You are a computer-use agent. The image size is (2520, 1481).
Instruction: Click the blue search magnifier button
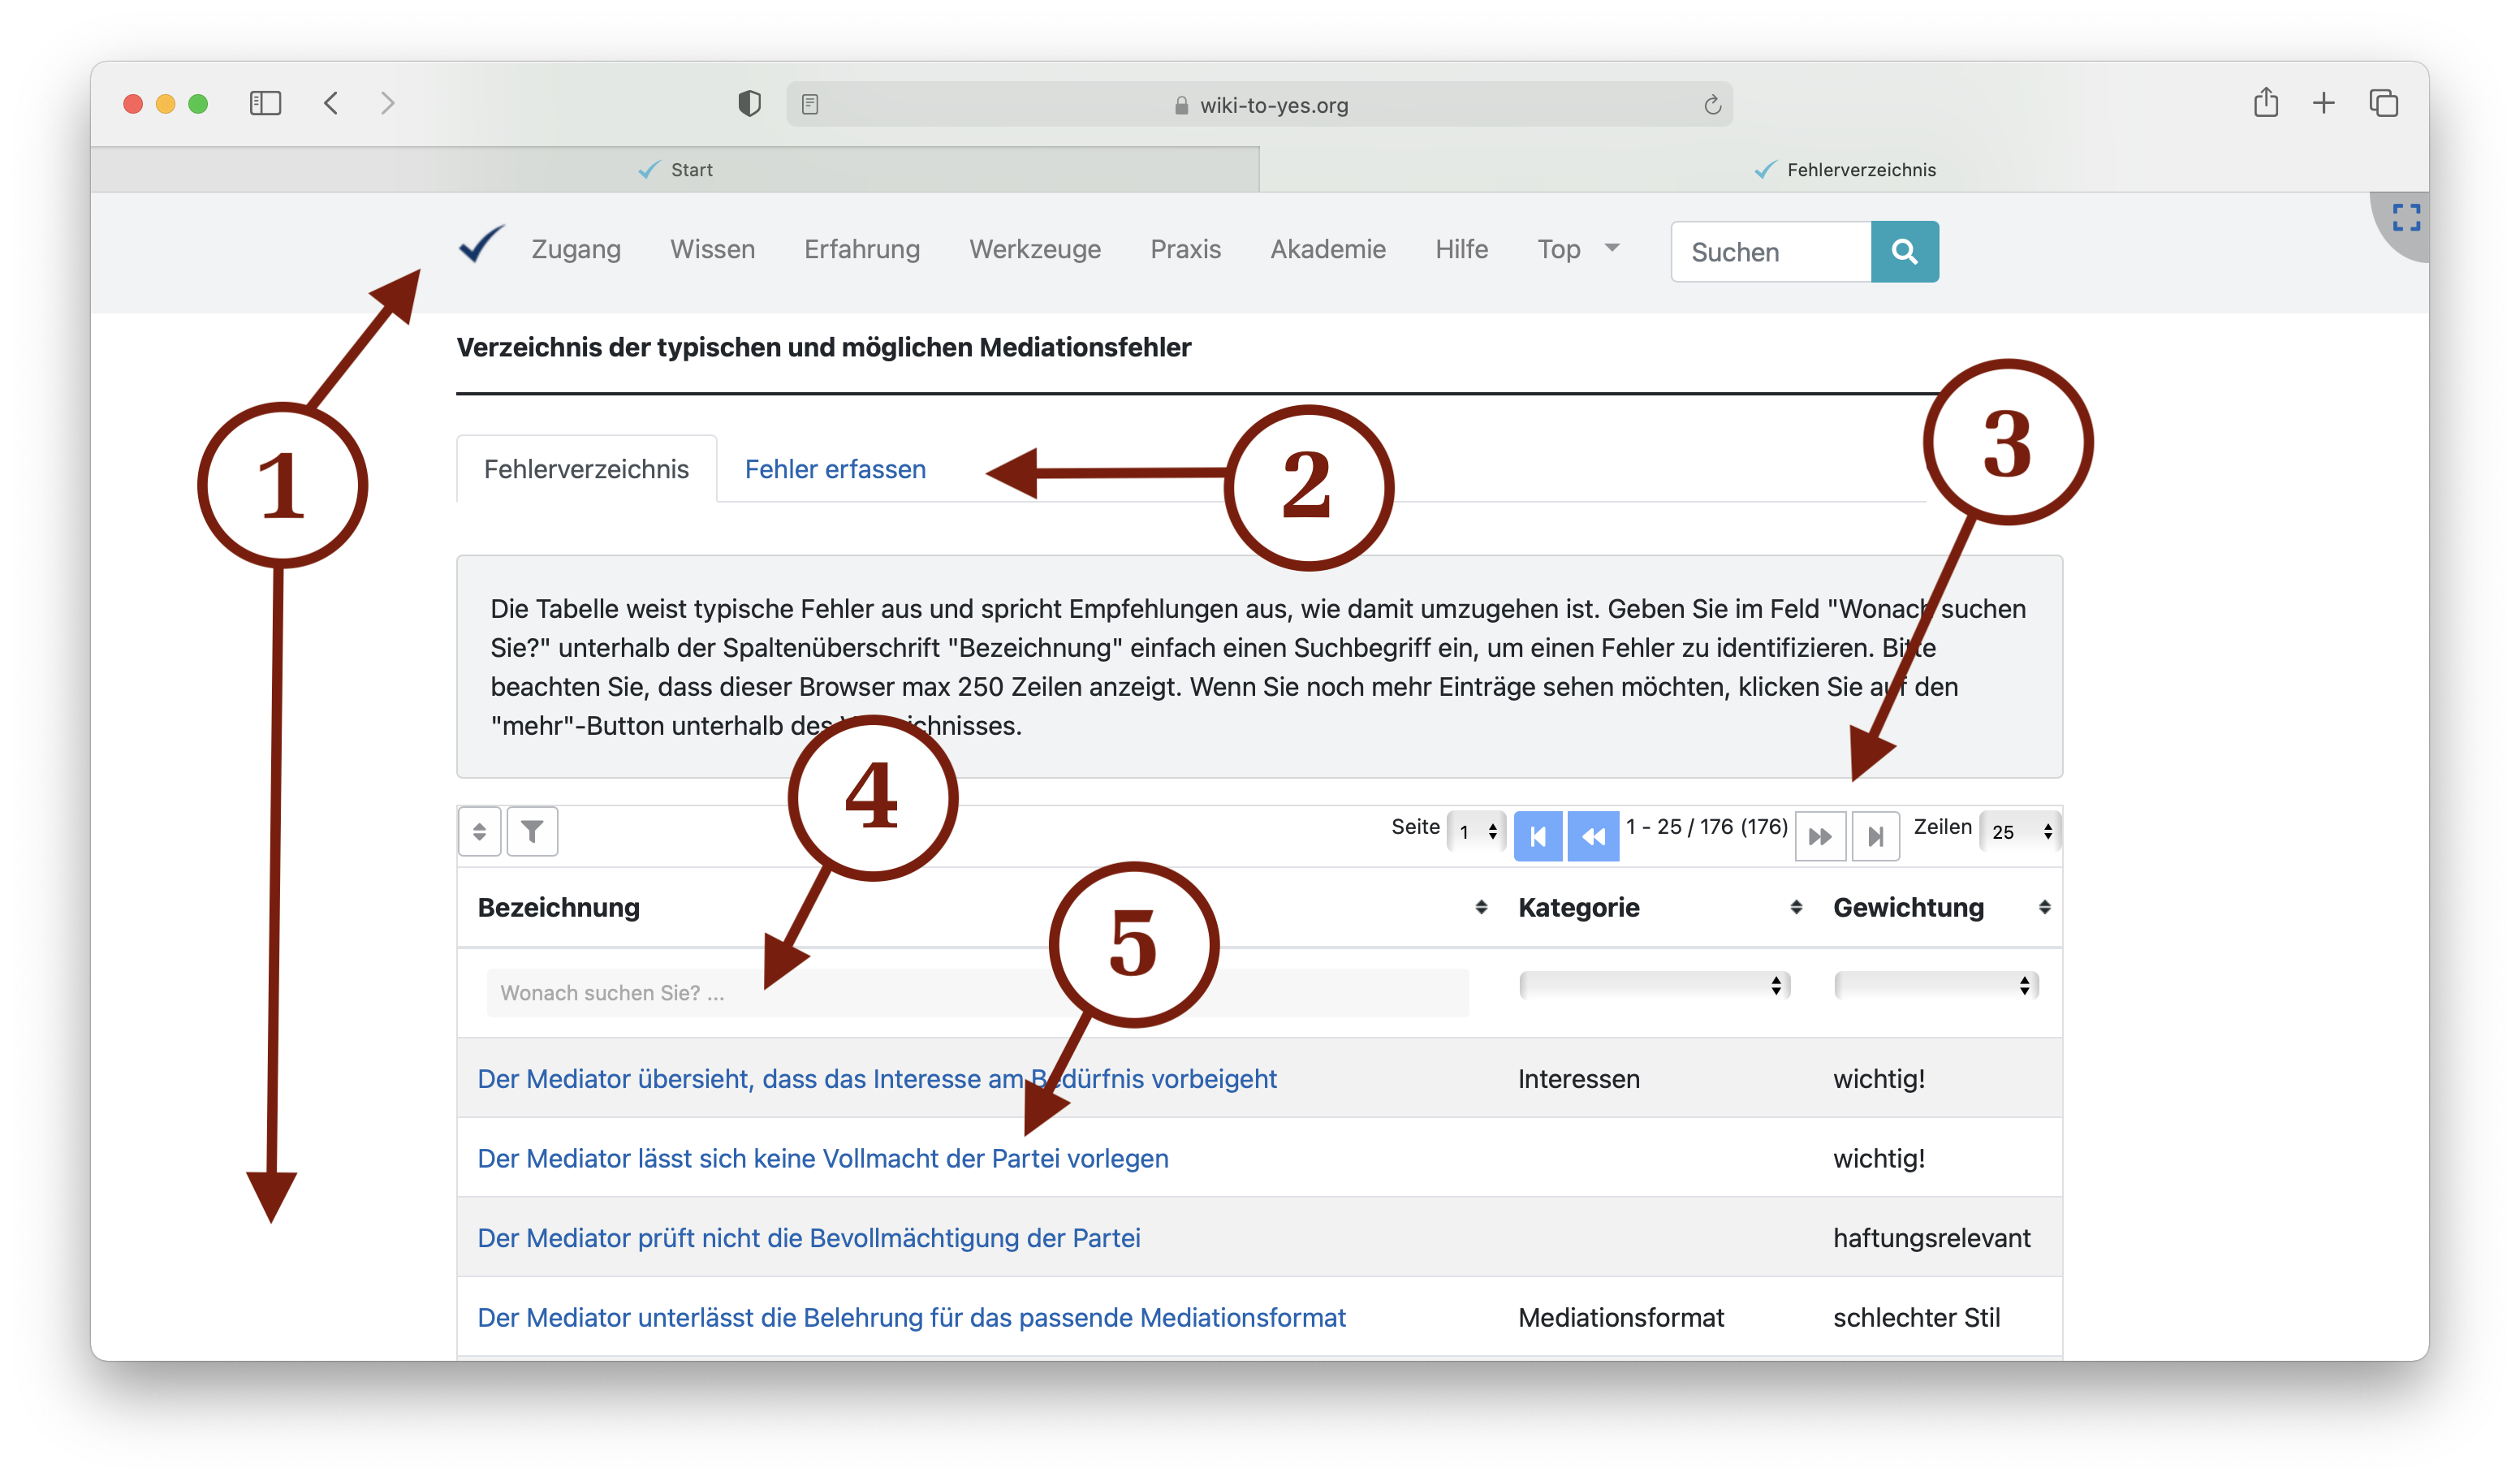point(1904,251)
